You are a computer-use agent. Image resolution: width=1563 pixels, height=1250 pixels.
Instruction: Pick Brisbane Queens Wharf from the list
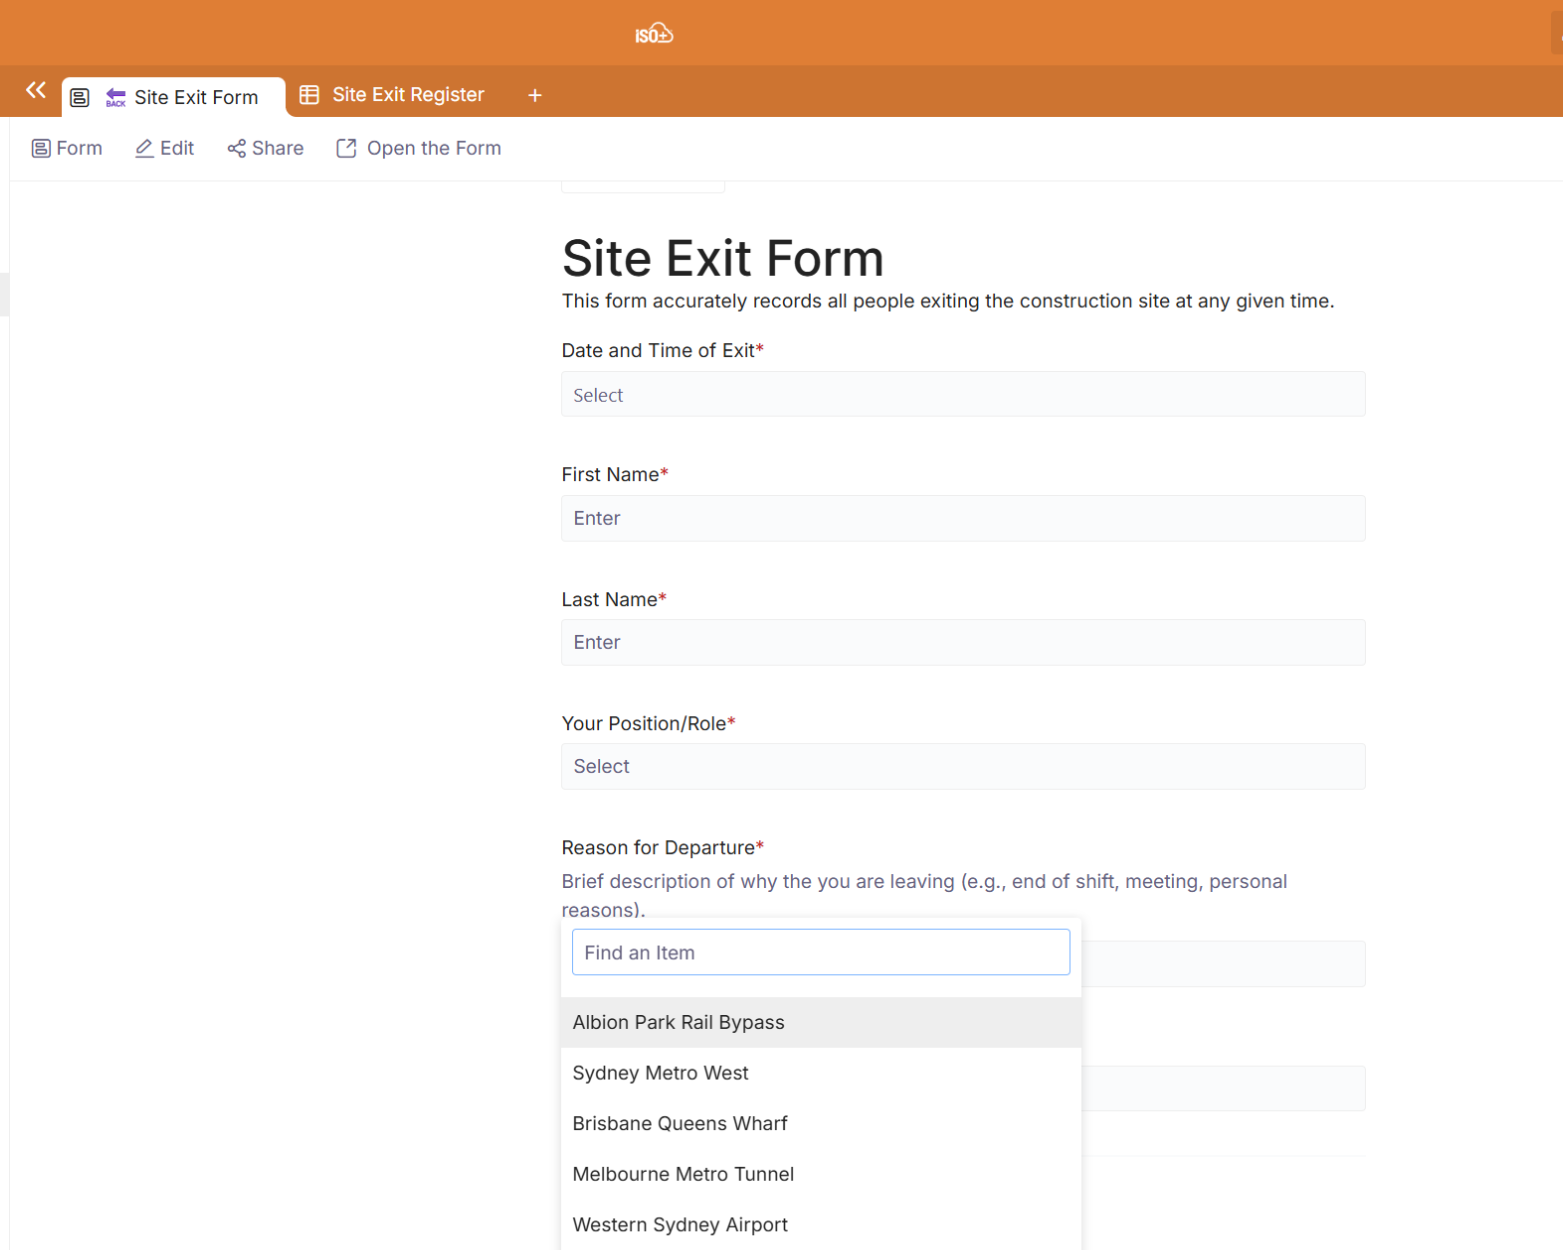(680, 1123)
